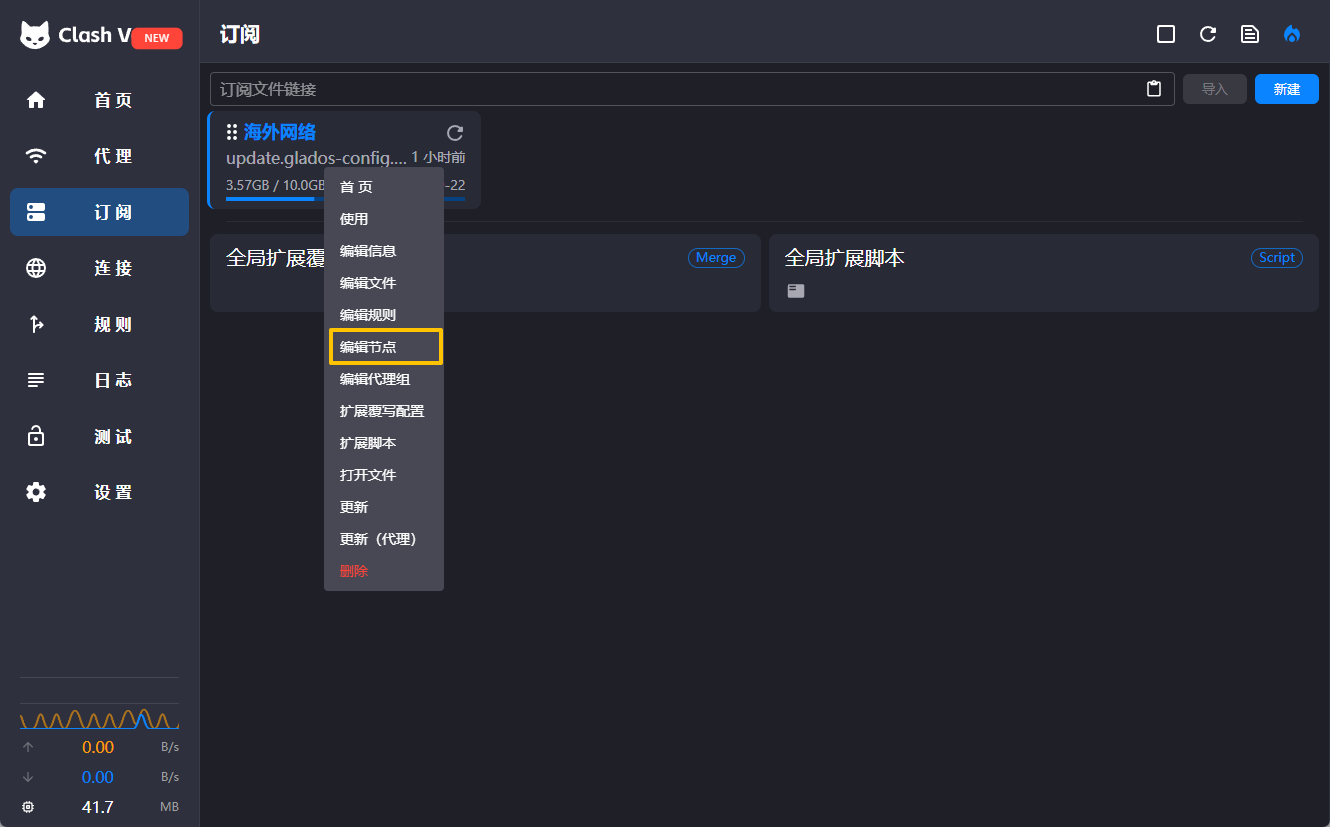1330x827 pixels.
Task: Select 更新(代理) in the context menu
Action: pos(384,539)
